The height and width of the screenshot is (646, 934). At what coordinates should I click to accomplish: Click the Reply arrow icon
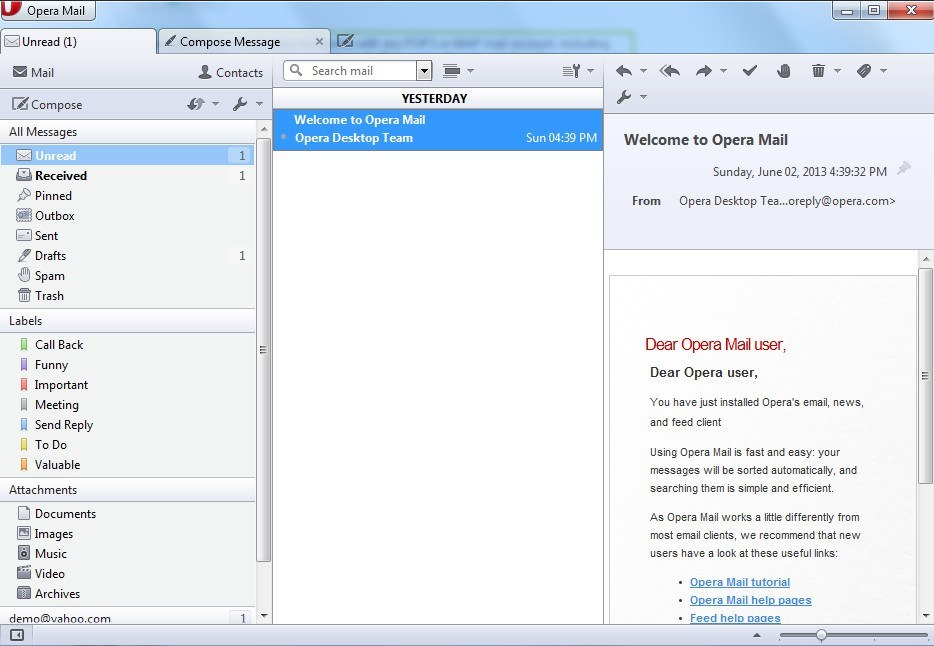pos(624,71)
